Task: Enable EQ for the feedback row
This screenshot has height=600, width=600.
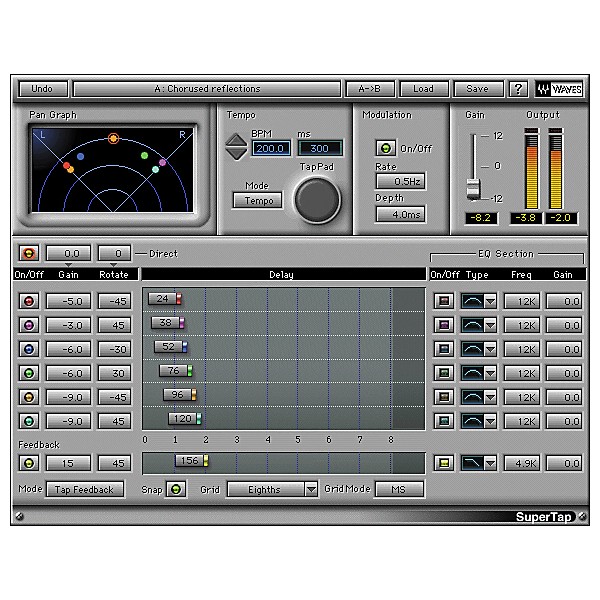Action: tap(444, 463)
